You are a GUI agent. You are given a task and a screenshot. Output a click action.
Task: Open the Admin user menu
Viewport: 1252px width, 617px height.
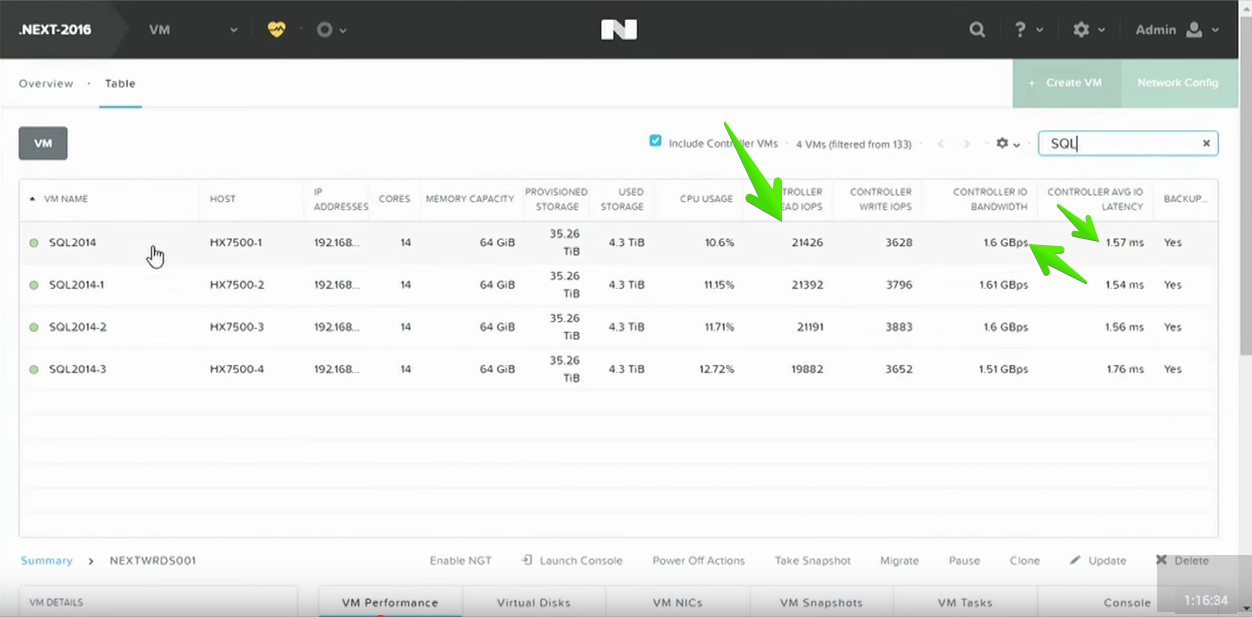pos(1177,30)
